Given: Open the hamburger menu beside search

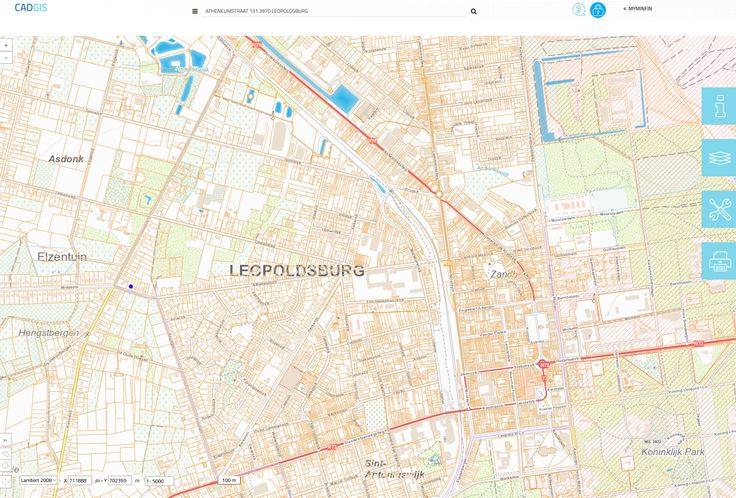Looking at the screenshot, I should (195, 11).
